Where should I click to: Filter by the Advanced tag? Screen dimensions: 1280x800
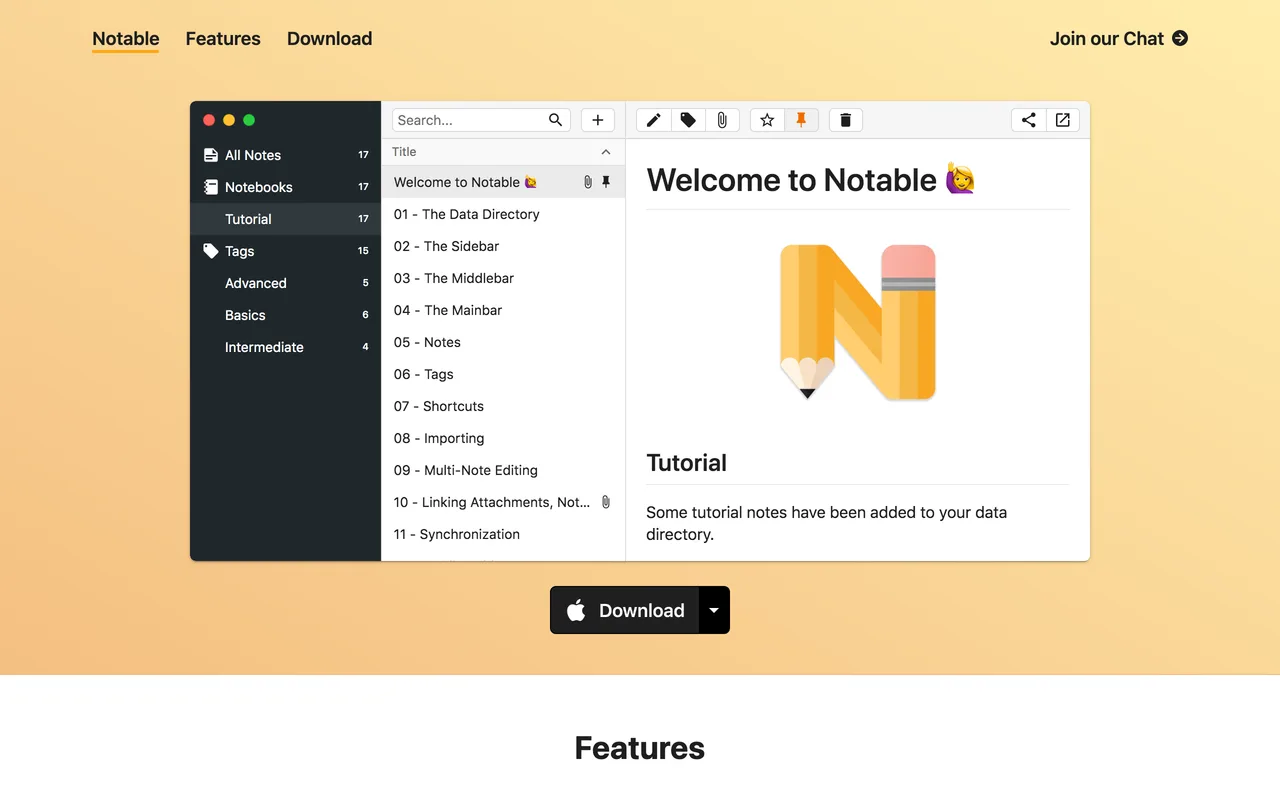pos(286,283)
